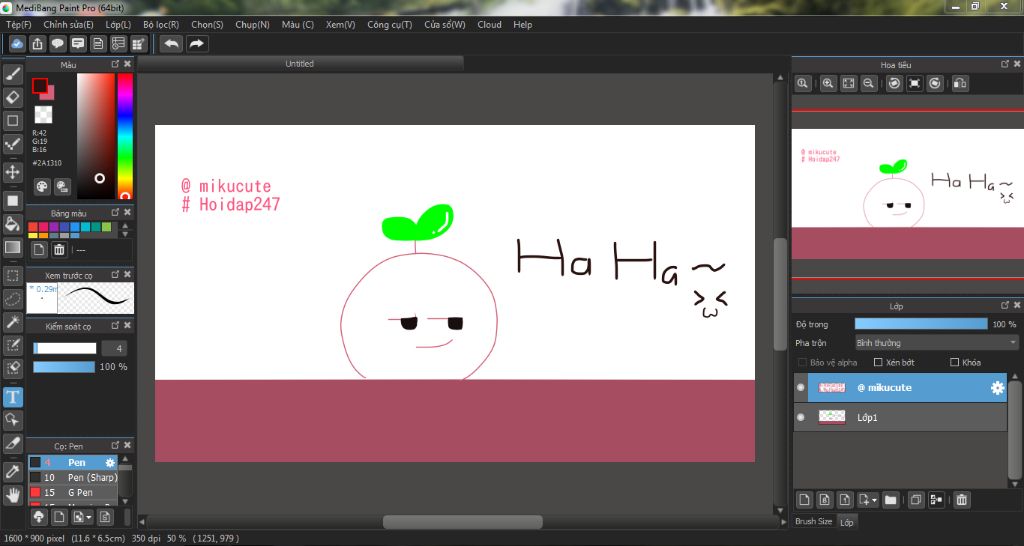Switch to the Brush Size tab
This screenshot has width=1024, height=546.
813,521
